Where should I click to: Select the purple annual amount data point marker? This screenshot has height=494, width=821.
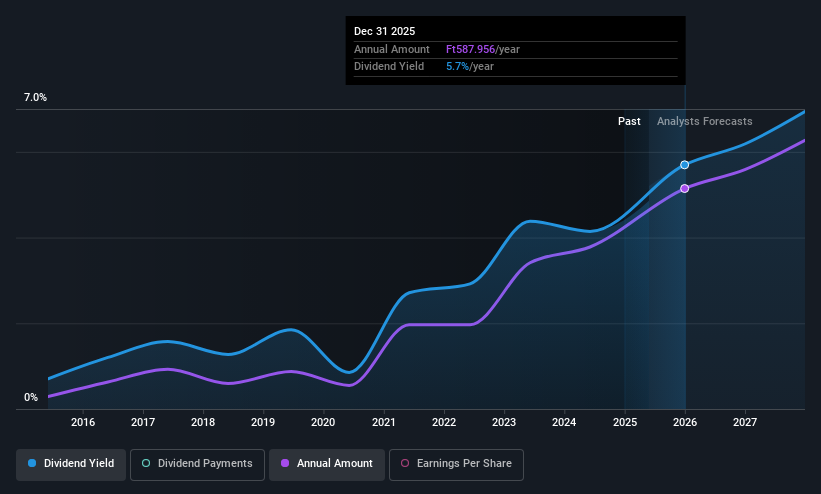click(x=684, y=189)
